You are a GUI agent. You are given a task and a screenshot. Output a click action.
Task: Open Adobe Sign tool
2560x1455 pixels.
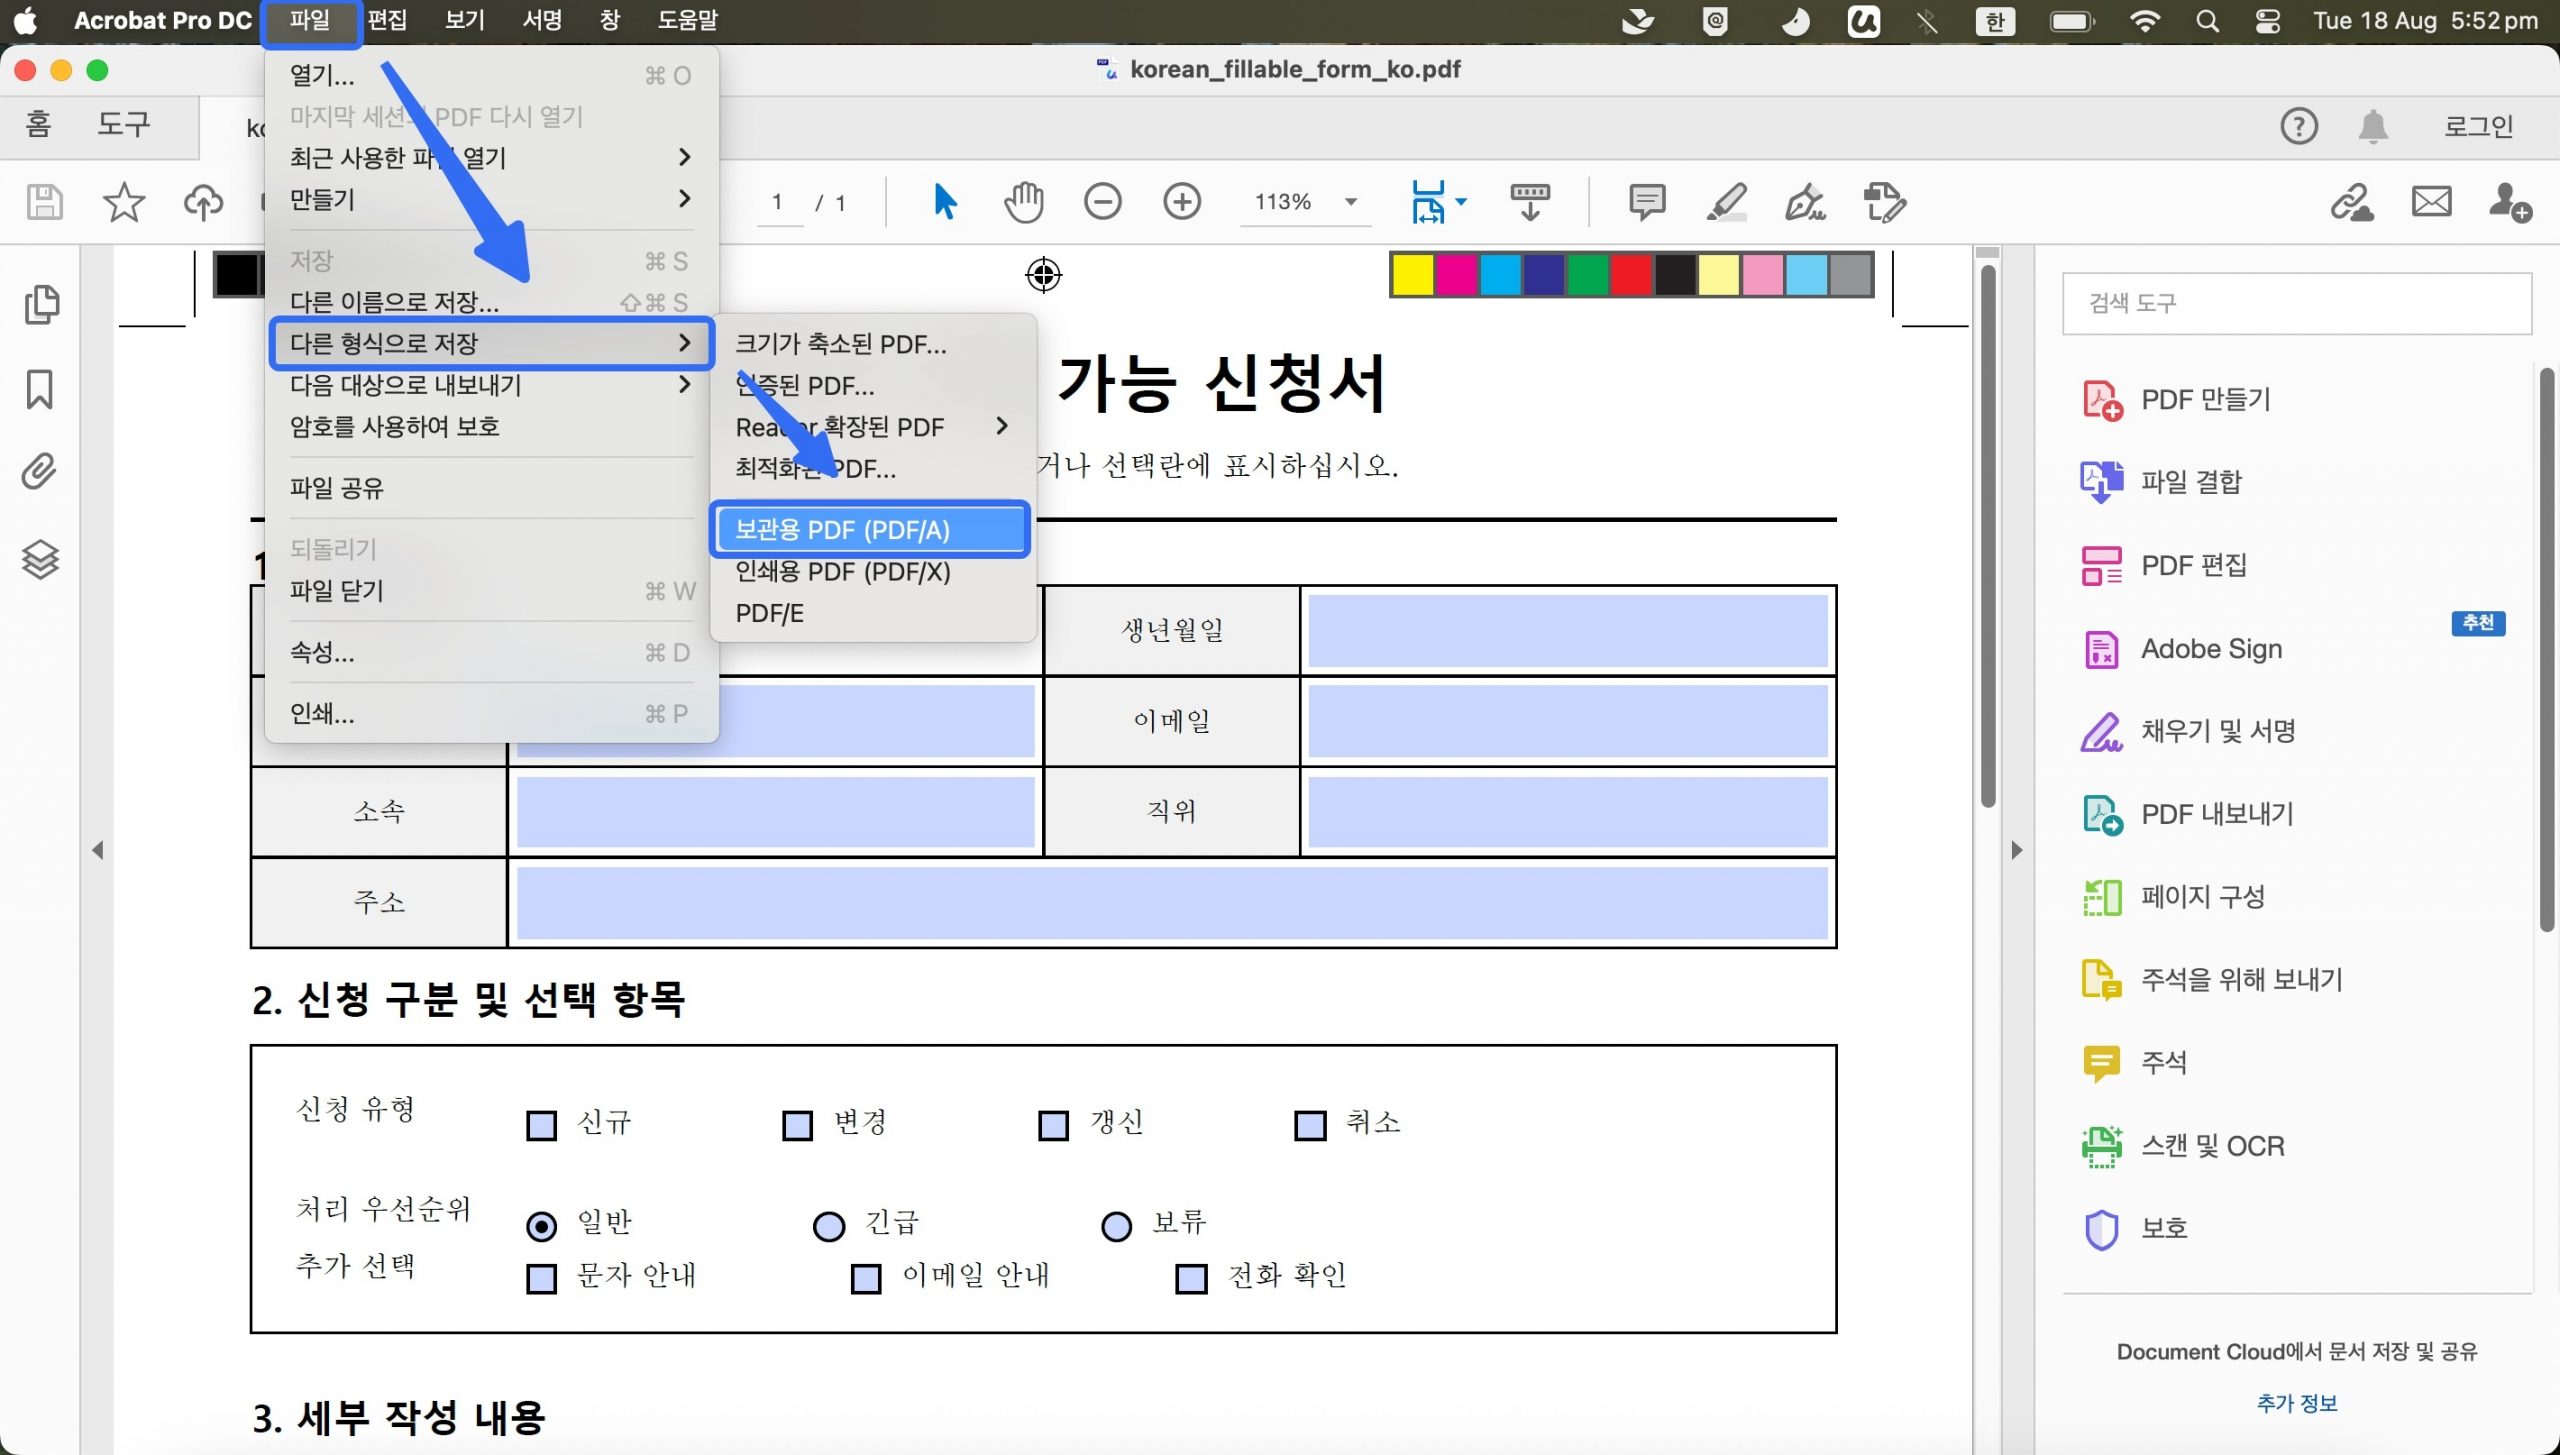(2182, 649)
